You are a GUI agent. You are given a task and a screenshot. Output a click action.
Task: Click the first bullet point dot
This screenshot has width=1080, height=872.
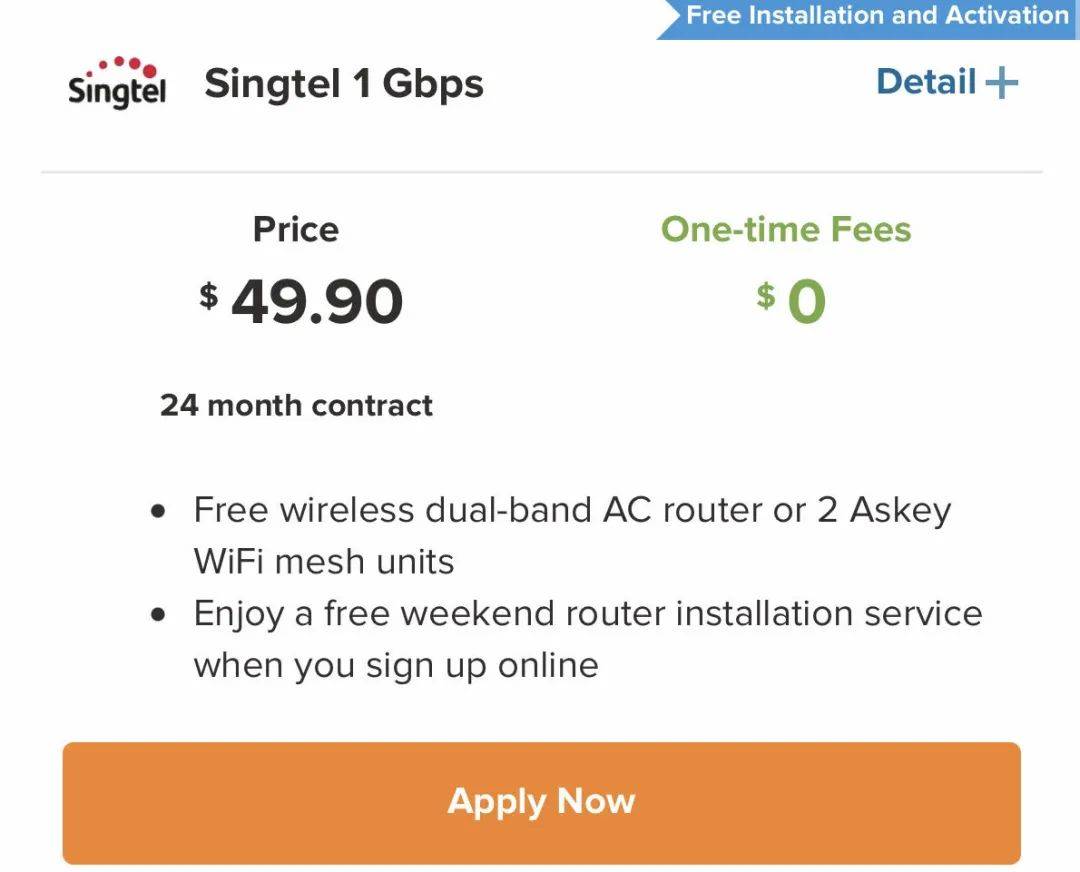point(158,511)
